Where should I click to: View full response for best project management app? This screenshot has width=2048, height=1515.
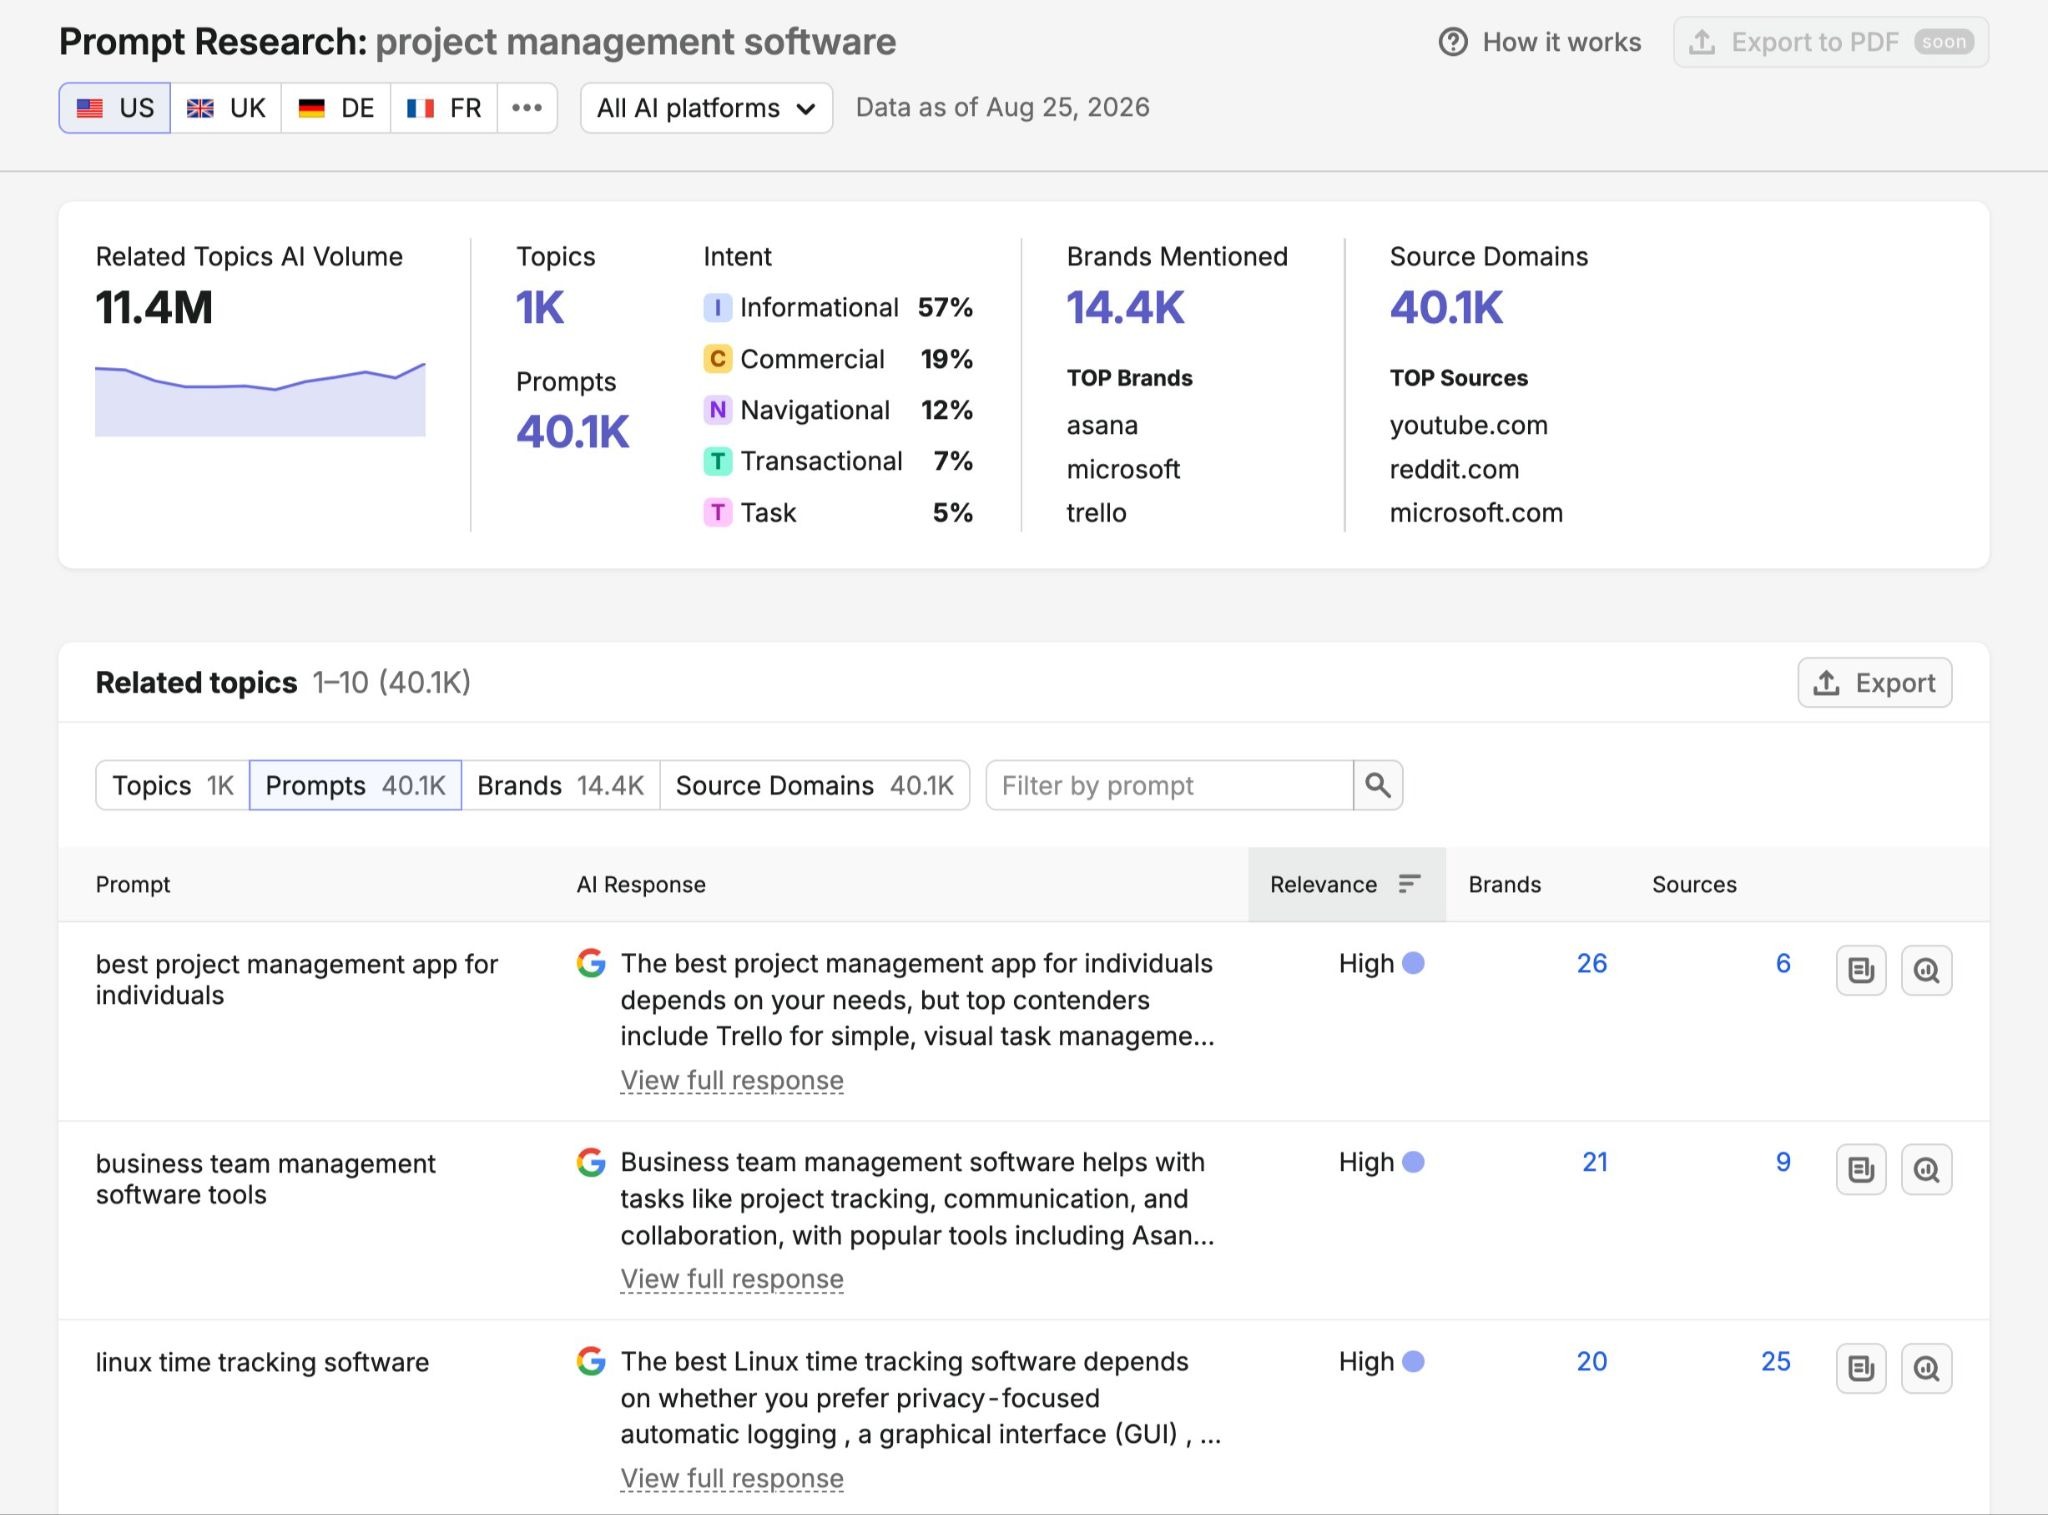pyautogui.click(x=732, y=1080)
